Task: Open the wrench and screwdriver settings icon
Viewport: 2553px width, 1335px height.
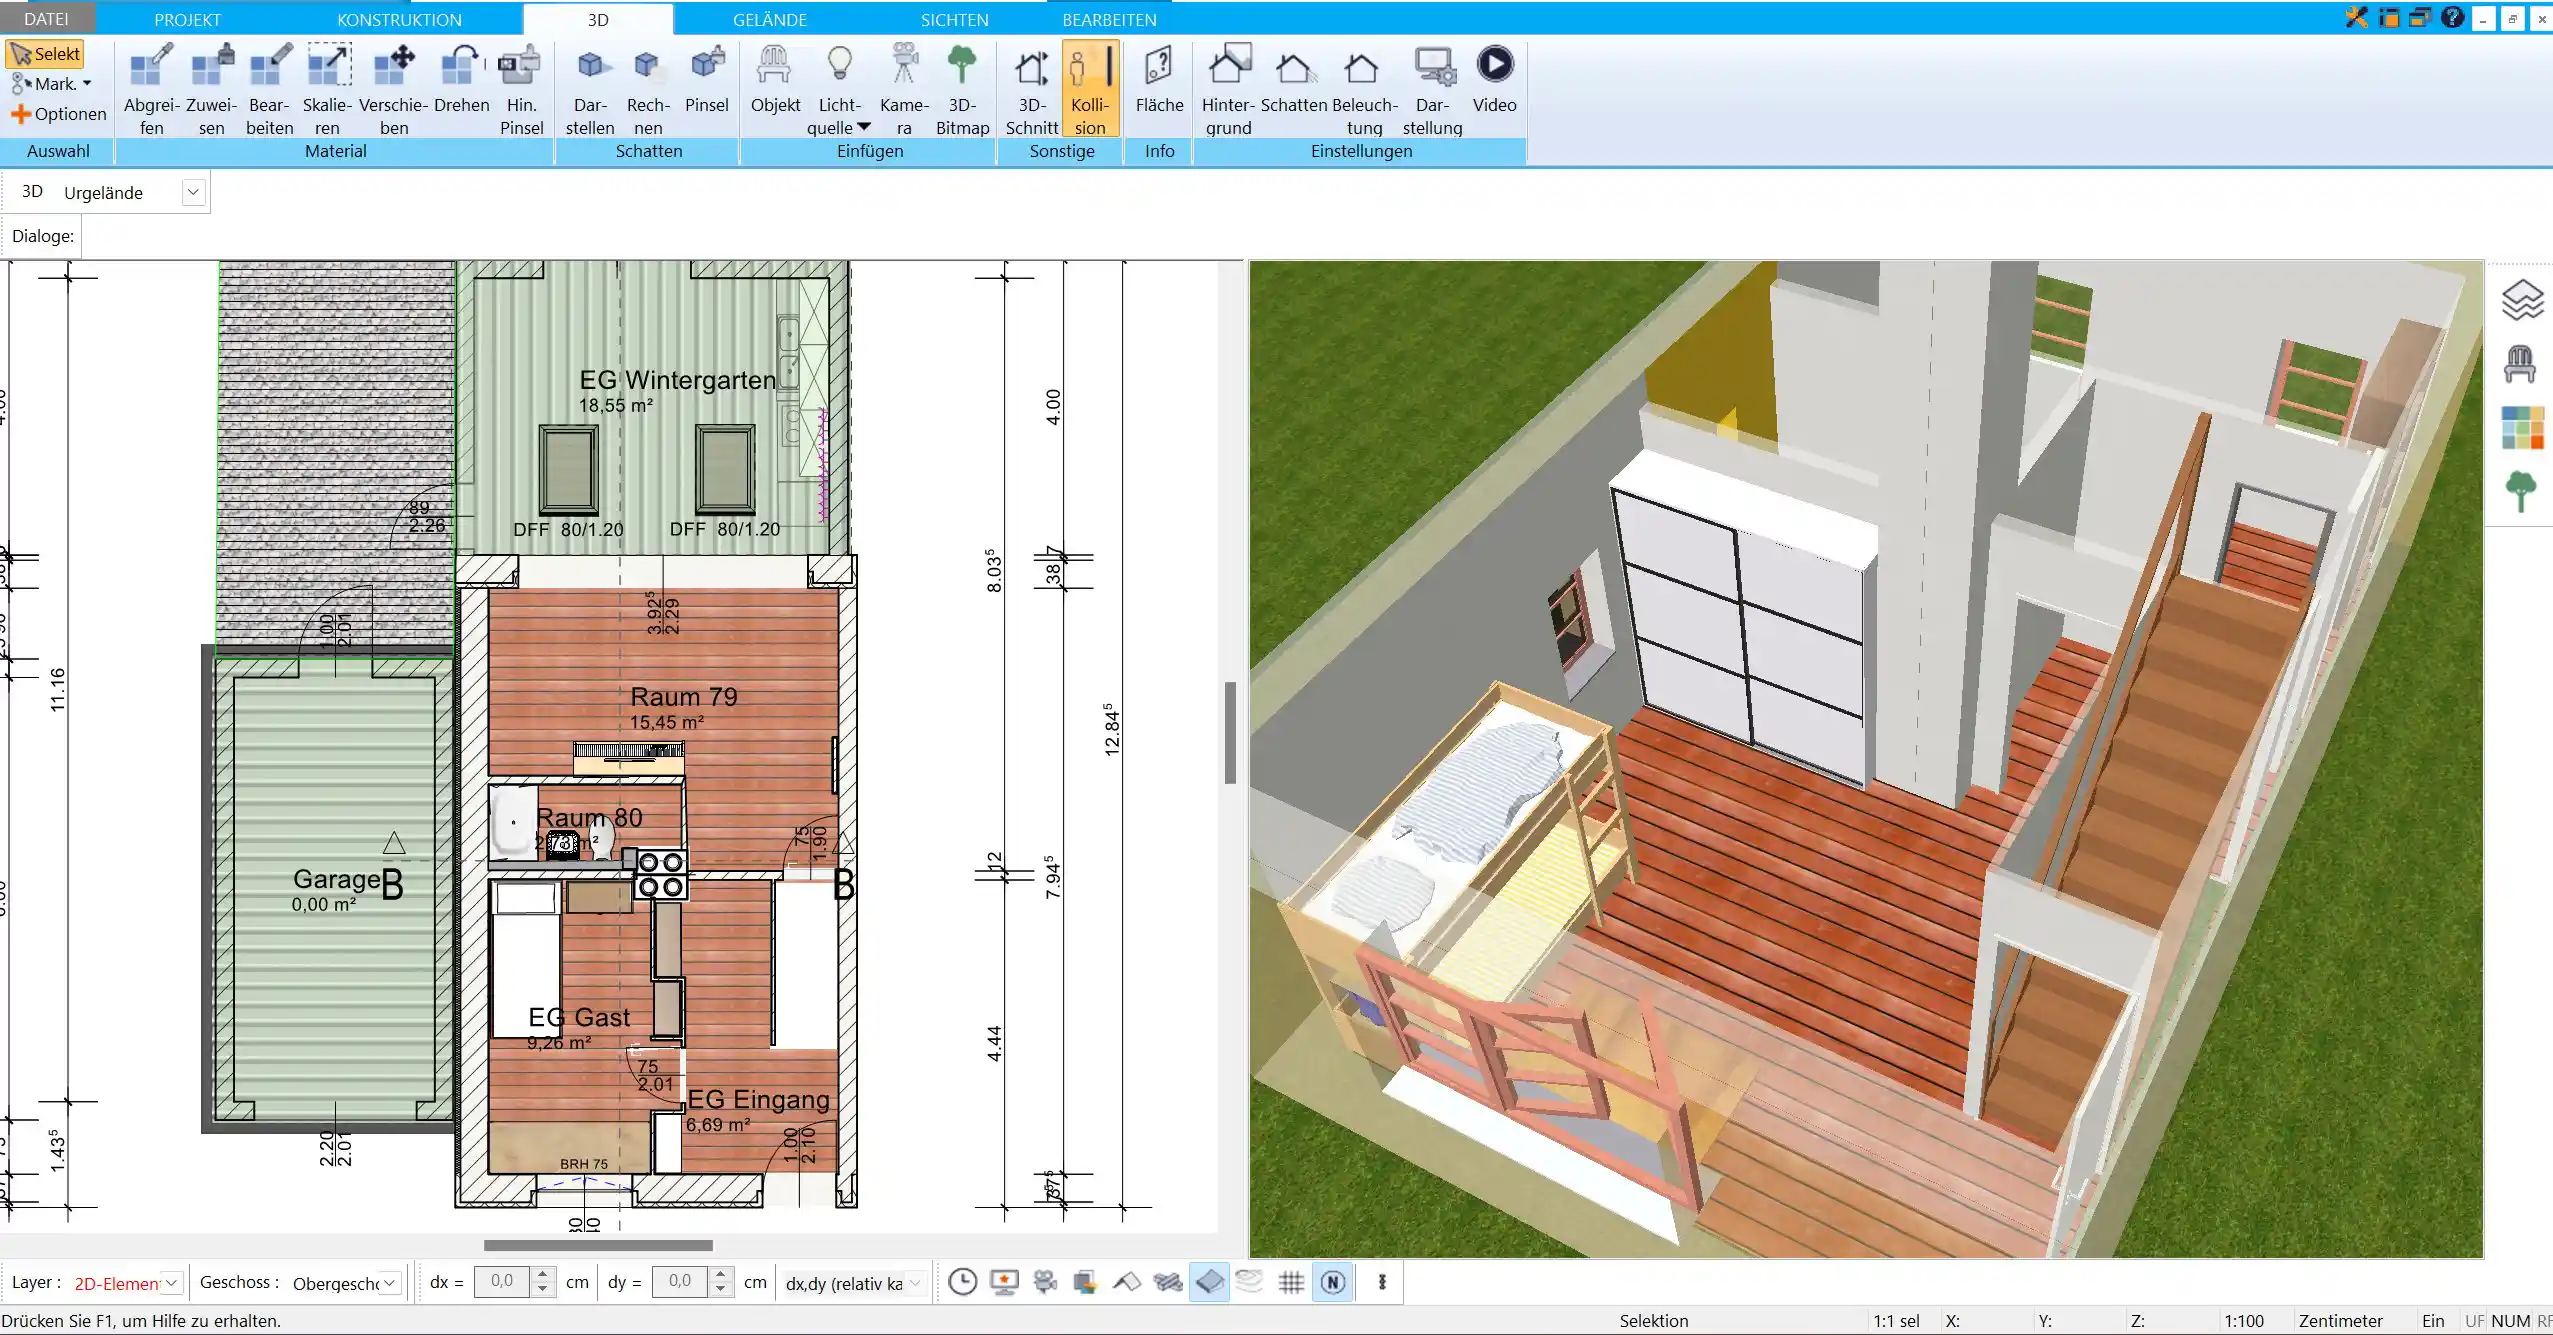Action: pos(2357,17)
